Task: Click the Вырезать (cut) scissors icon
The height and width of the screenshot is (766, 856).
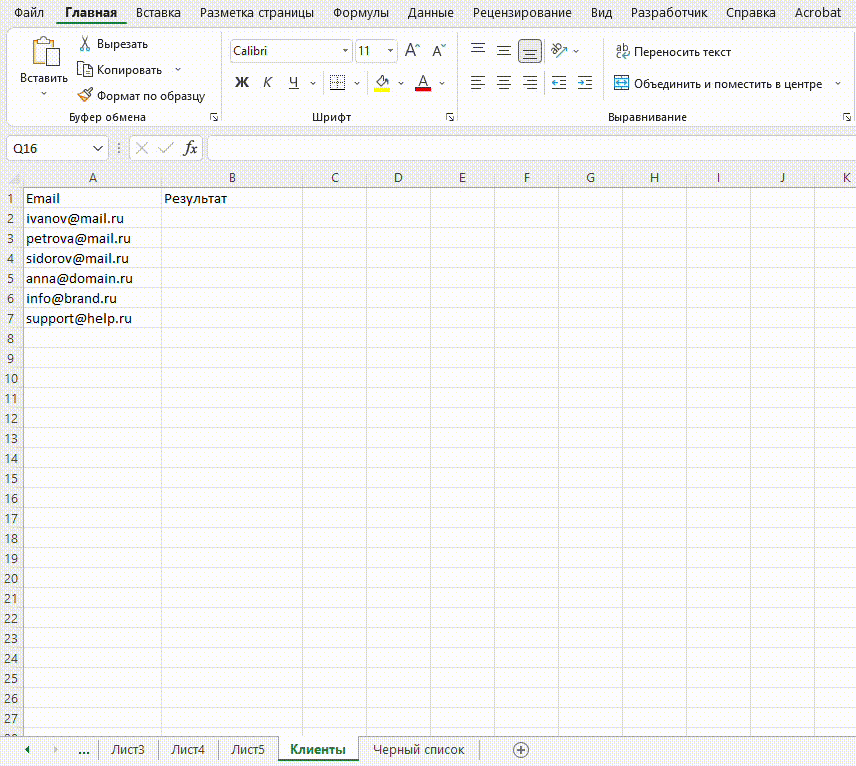Action: [85, 44]
